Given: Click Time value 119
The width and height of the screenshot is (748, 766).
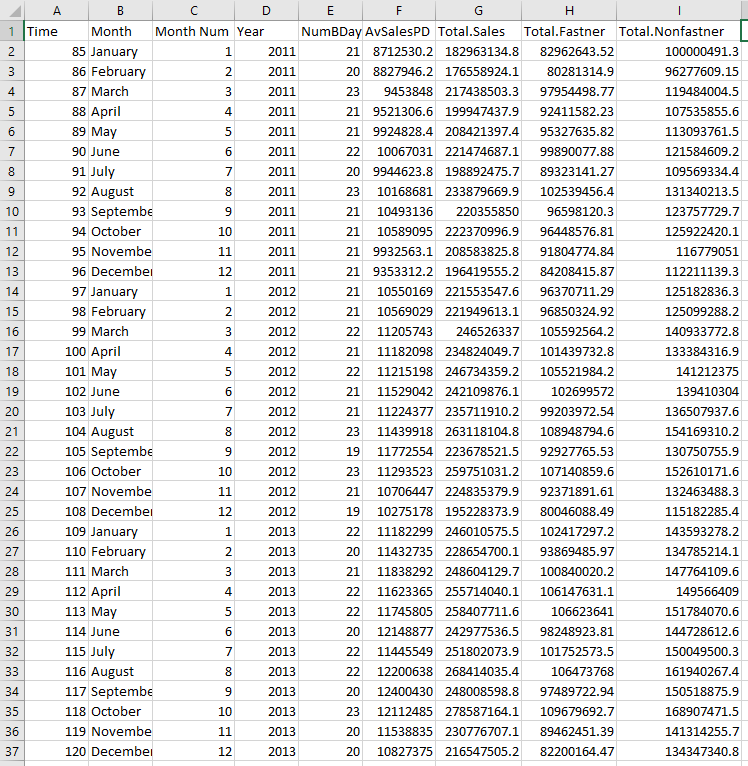Looking at the screenshot, I should [x=56, y=731].
